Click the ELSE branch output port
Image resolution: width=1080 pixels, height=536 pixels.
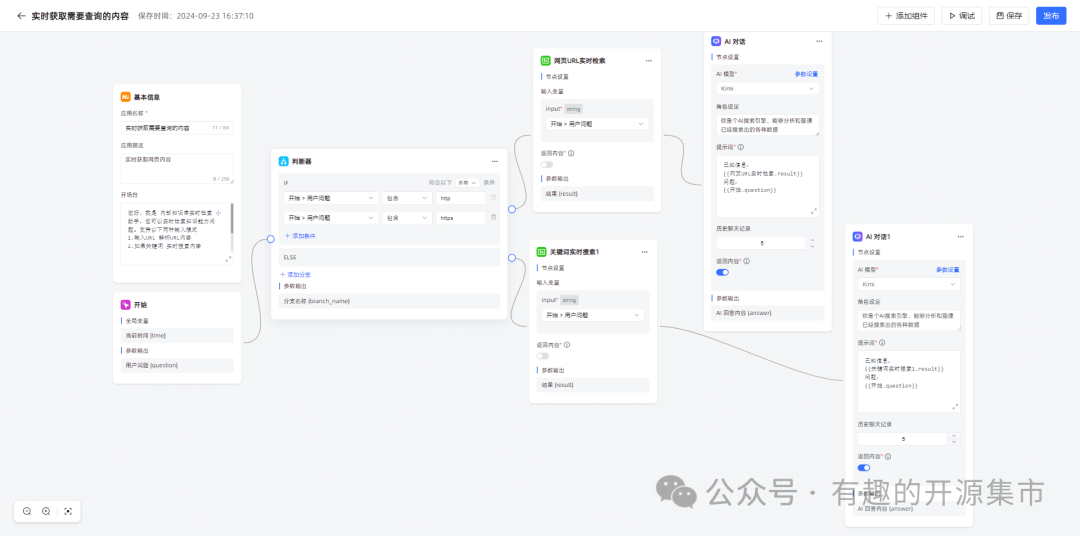pos(512,258)
